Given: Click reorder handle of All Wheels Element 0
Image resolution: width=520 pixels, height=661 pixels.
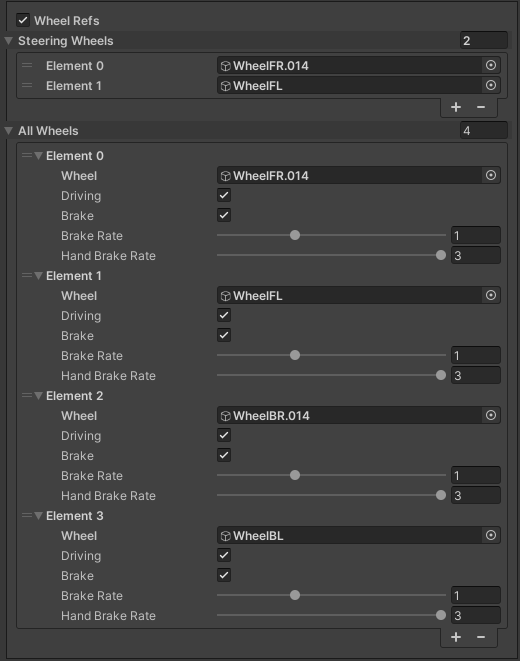Looking at the screenshot, I should [x=27, y=156].
